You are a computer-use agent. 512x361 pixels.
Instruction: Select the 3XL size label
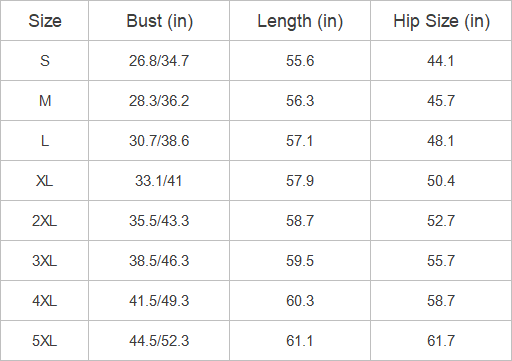point(45,261)
